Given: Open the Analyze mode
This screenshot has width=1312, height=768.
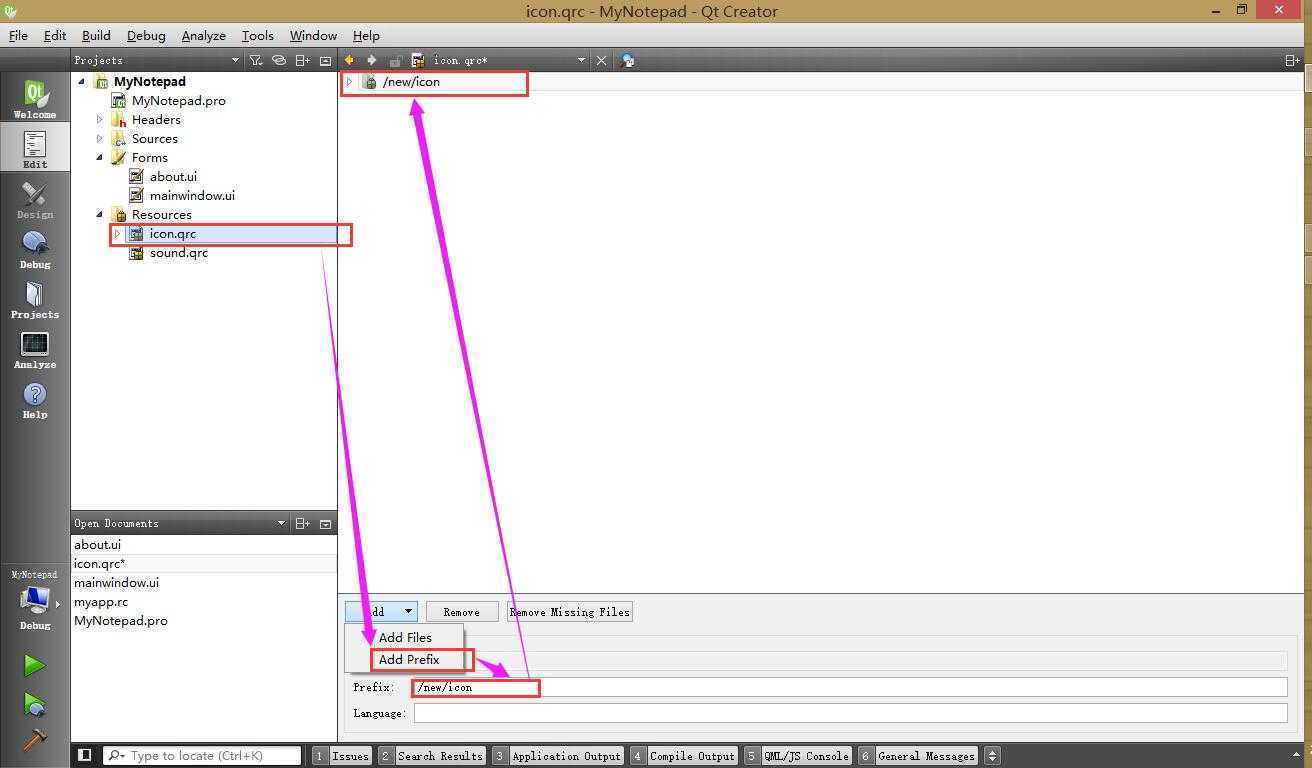Looking at the screenshot, I should pyautogui.click(x=35, y=349).
